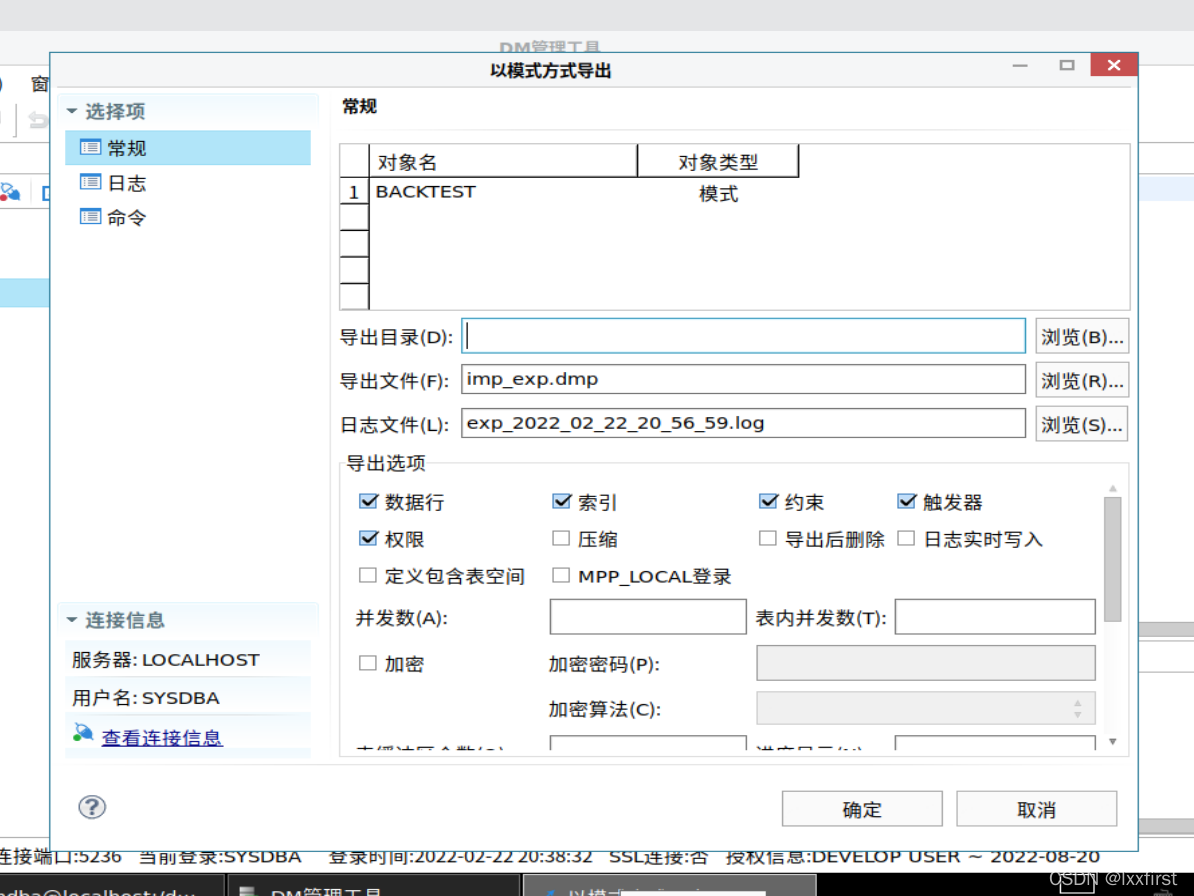Open the 查看连接信息 link

[x=161, y=737]
